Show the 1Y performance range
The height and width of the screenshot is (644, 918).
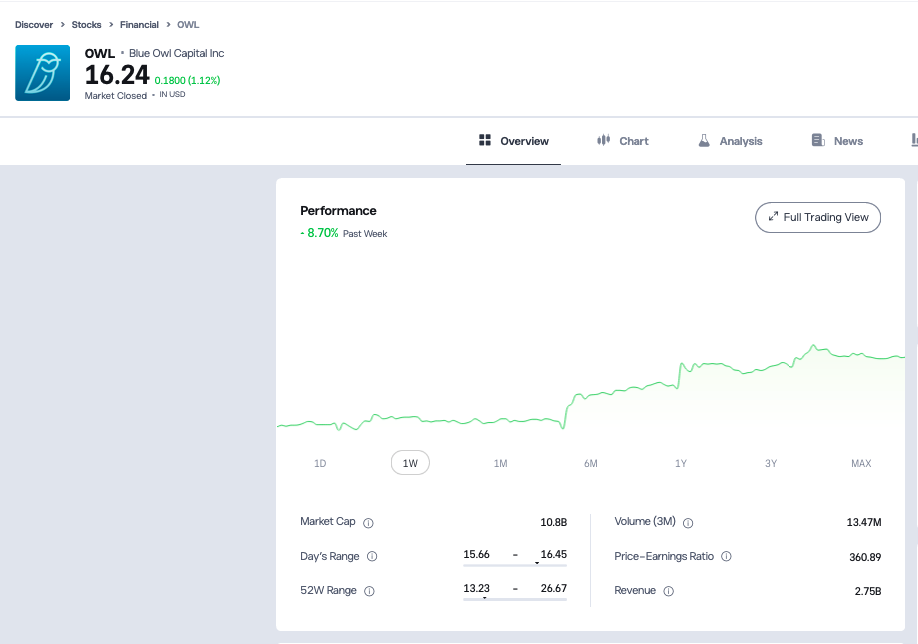pos(680,463)
